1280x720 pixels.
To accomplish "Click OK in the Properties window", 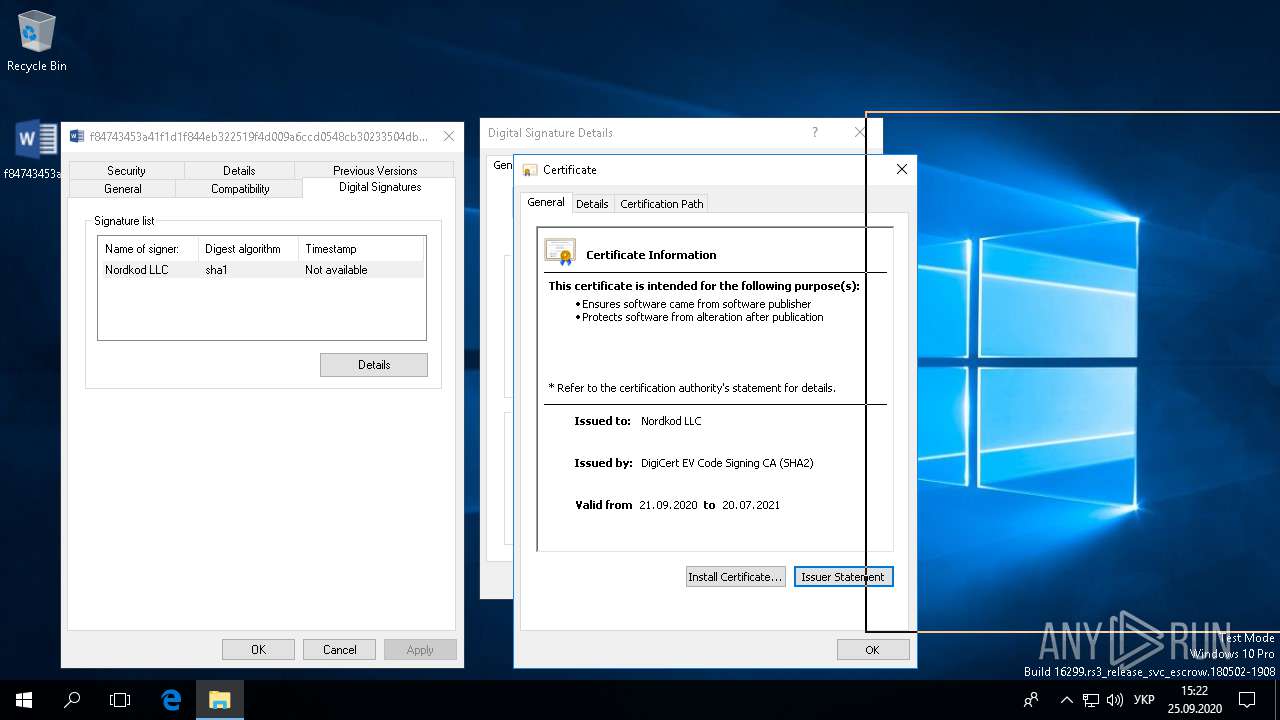I will [258, 650].
